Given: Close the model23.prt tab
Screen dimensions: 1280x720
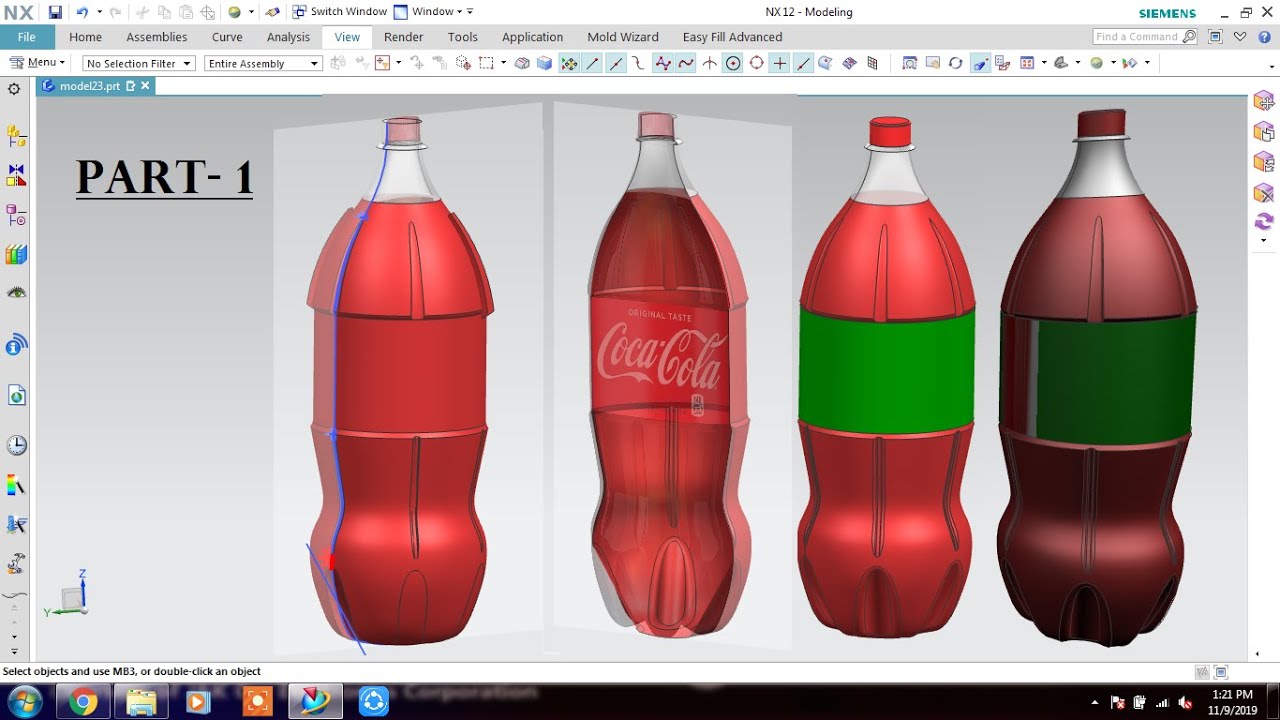Looking at the screenshot, I should click(145, 86).
